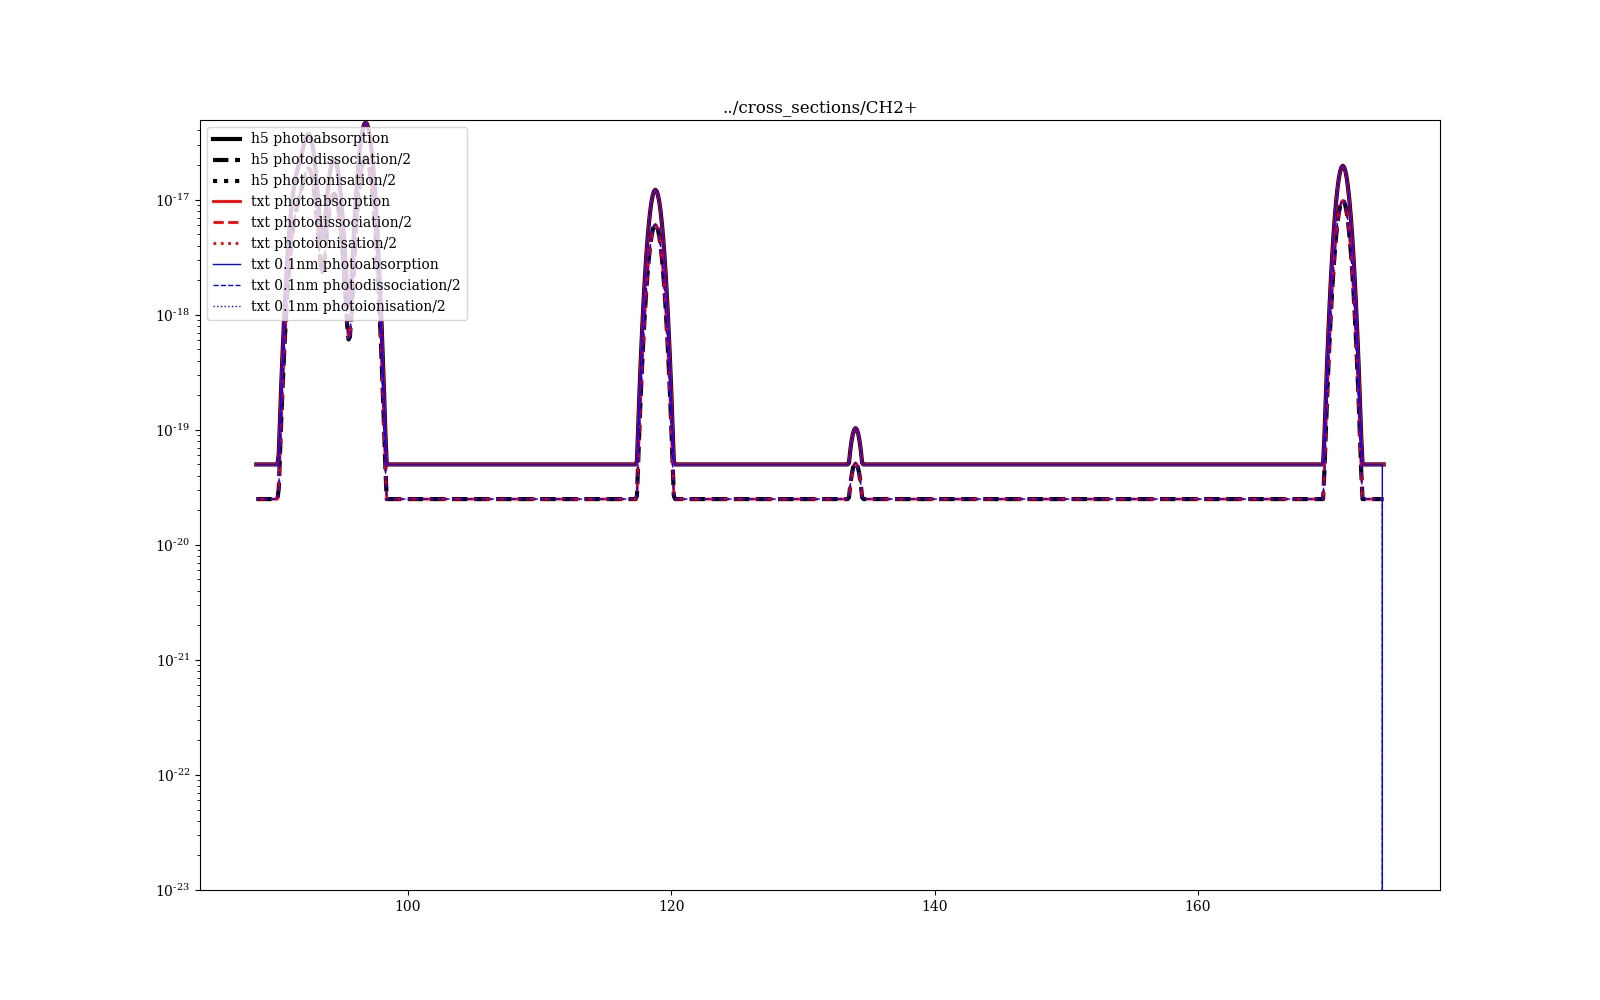Click y-axis tick label 10^-23
This screenshot has width=1600, height=1000.
pos(172,889)
